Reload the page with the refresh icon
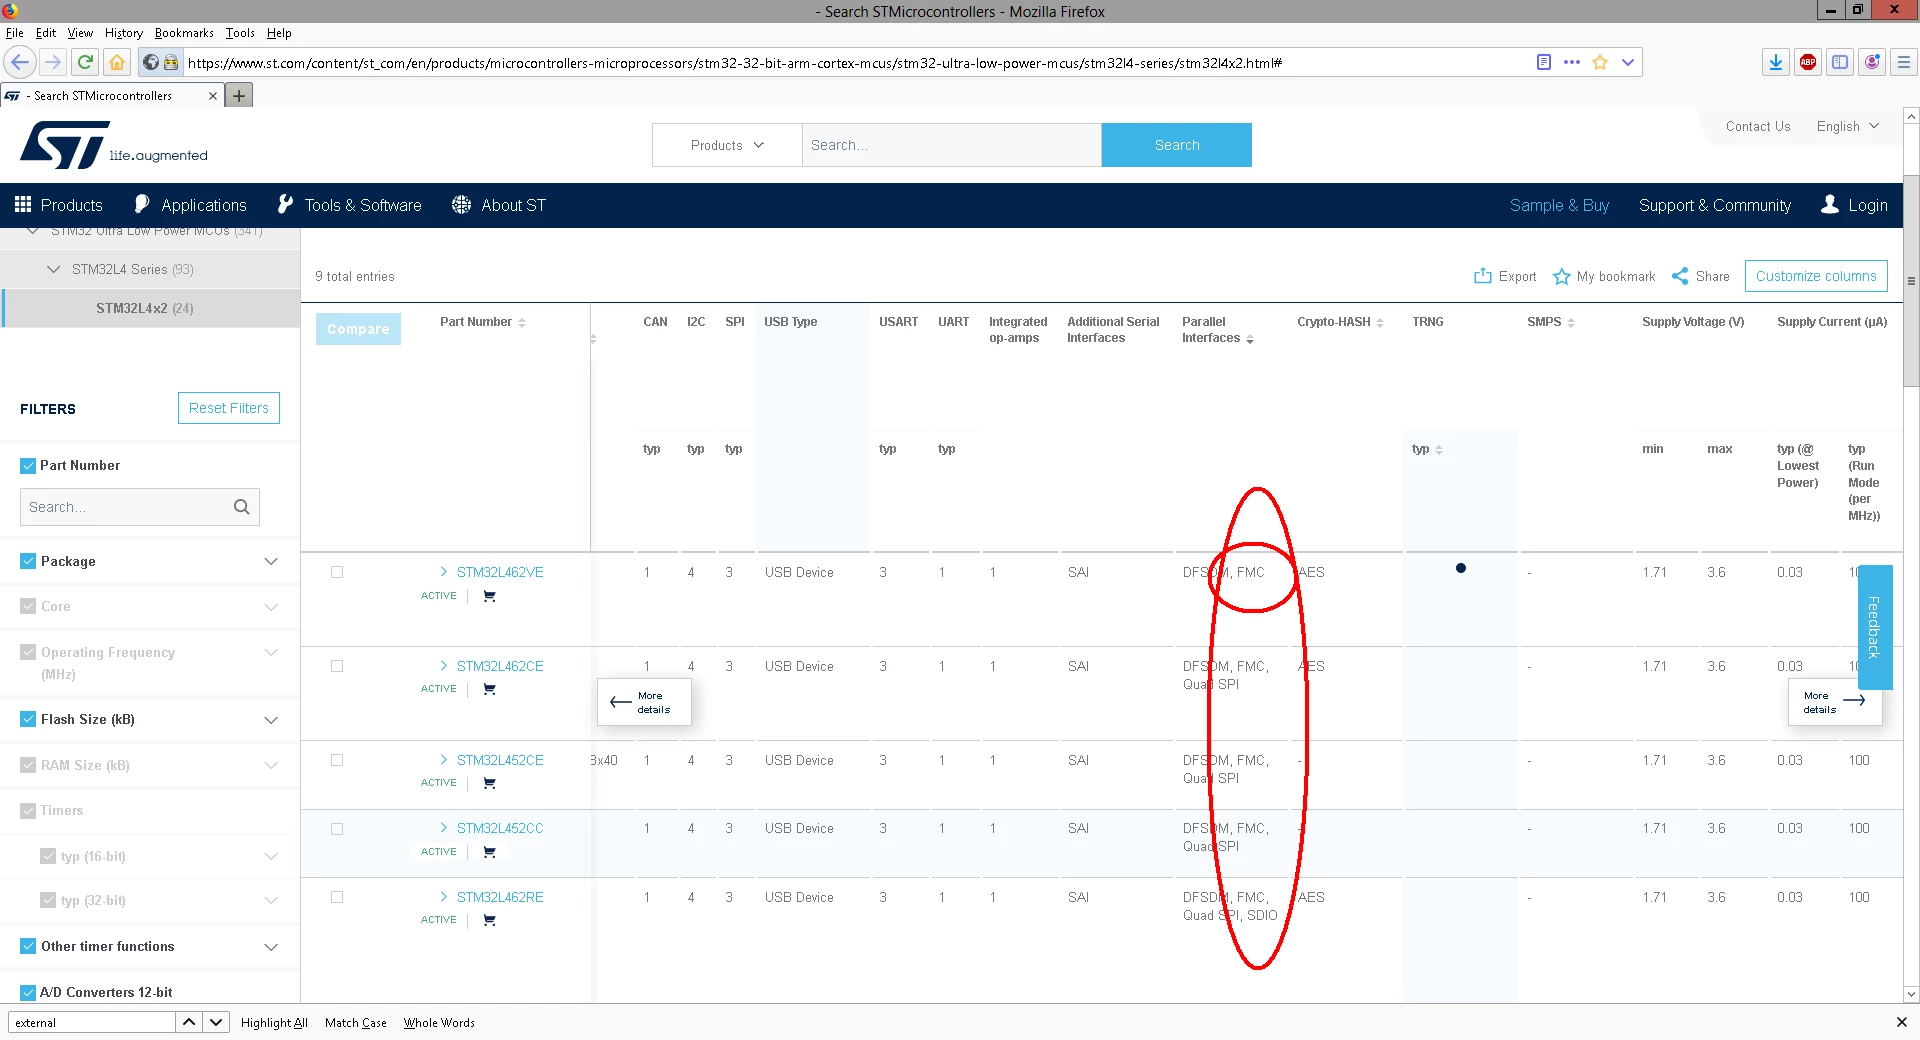Viewport: 1920px width, 1040px height. point(86,62)
